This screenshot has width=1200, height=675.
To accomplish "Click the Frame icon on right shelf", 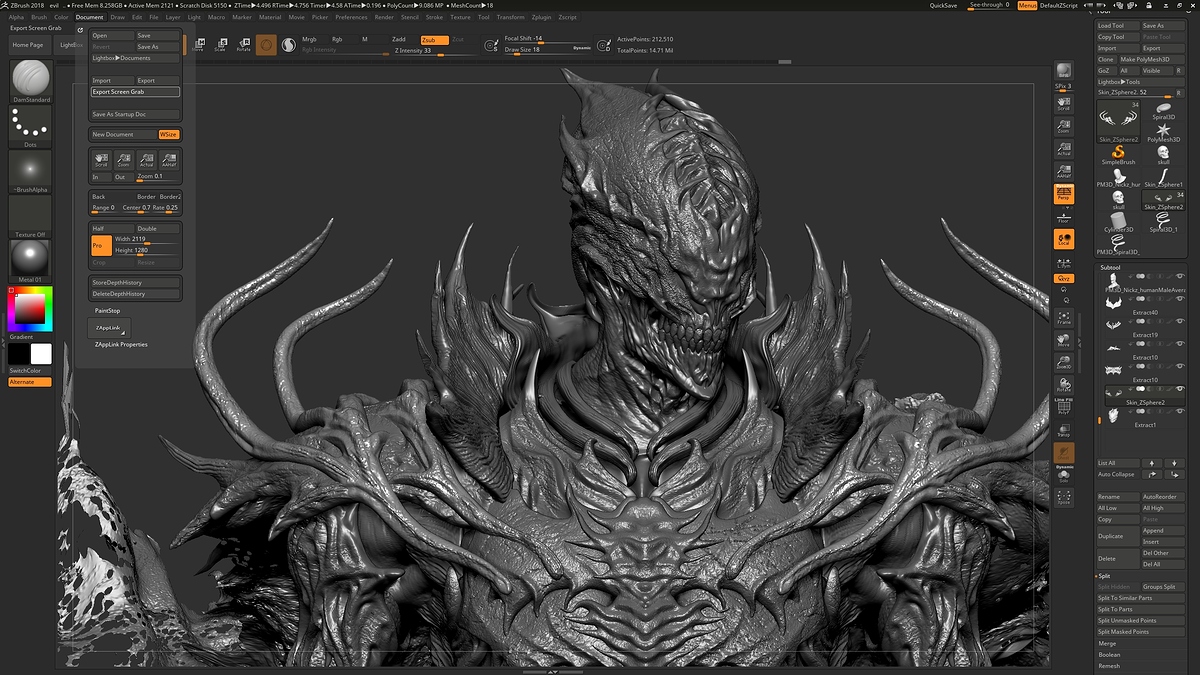I will point(1064,317).
